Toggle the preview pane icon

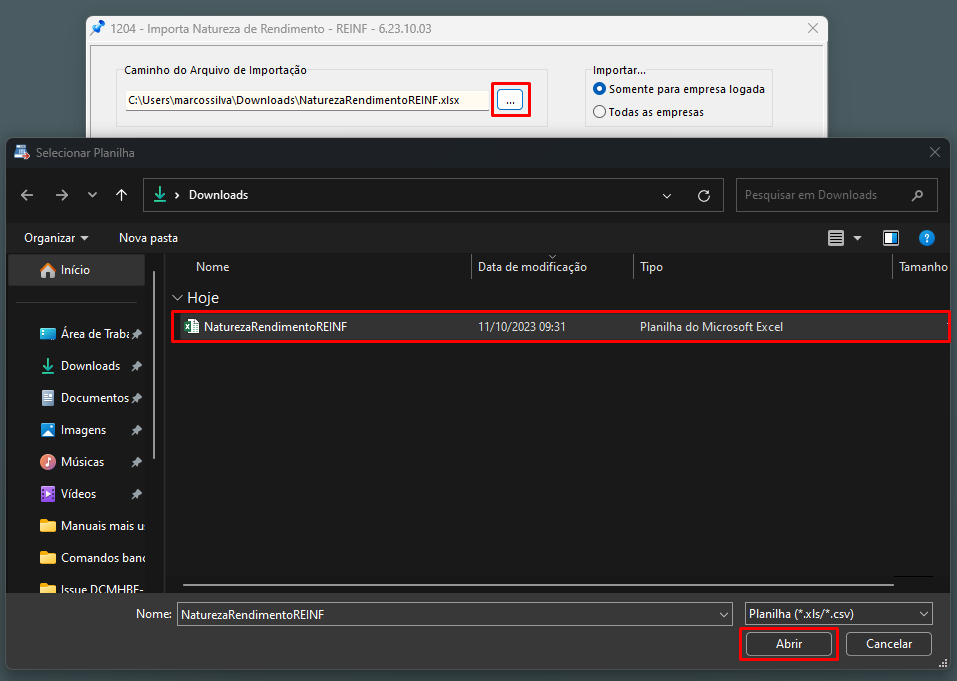pyautogui.click(x=890, y=238)
